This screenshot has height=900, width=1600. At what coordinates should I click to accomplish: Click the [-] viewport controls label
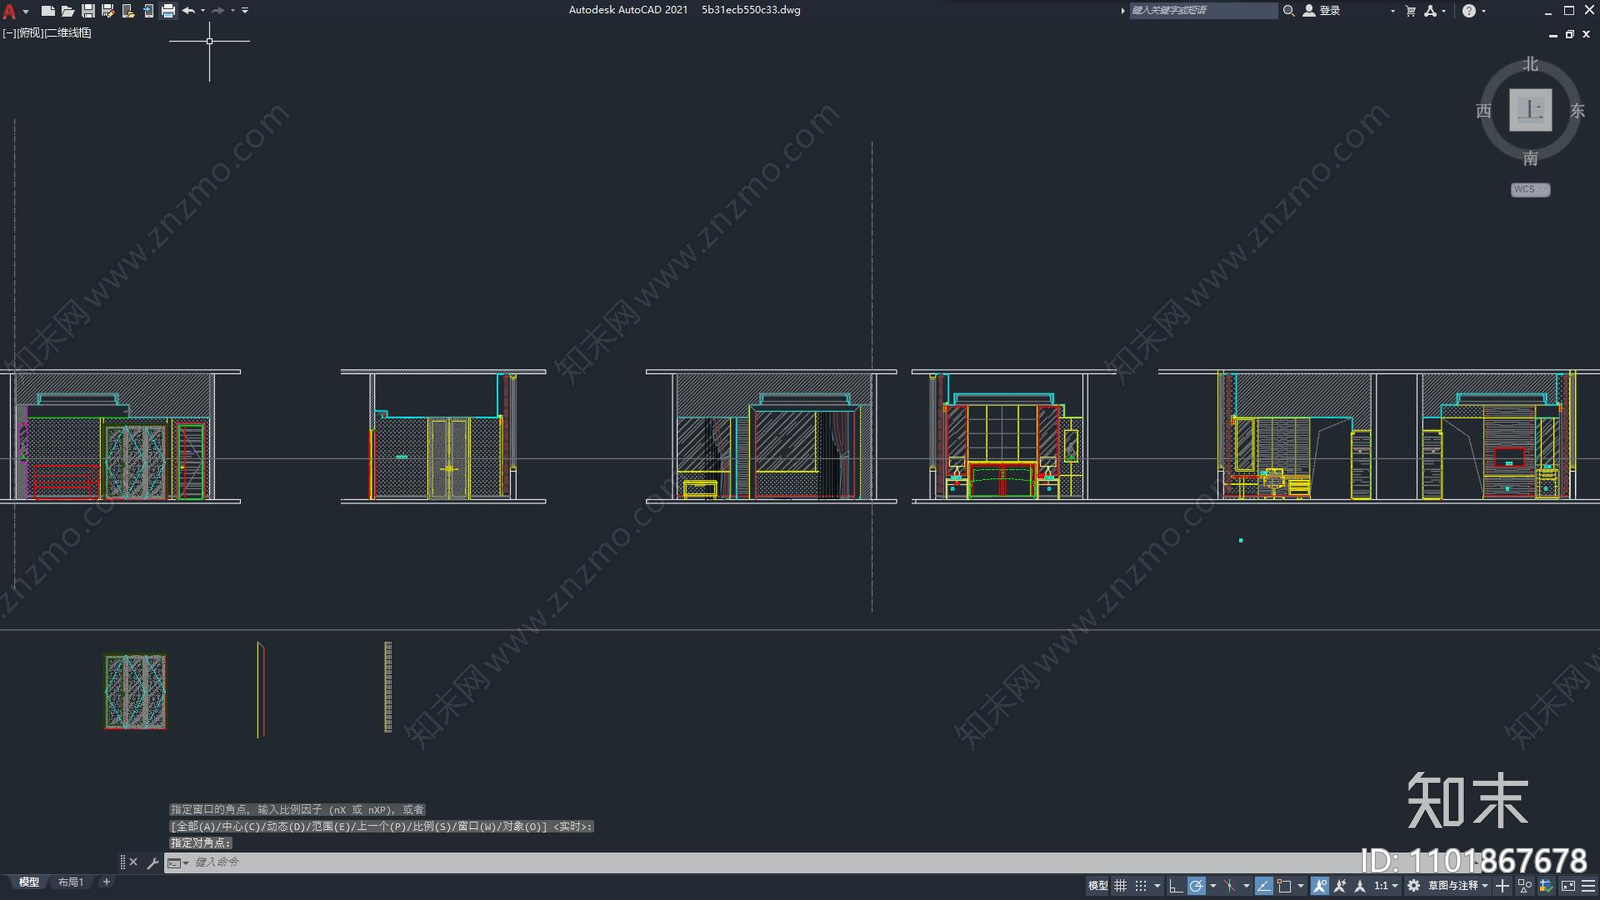(x=9, y=33)
